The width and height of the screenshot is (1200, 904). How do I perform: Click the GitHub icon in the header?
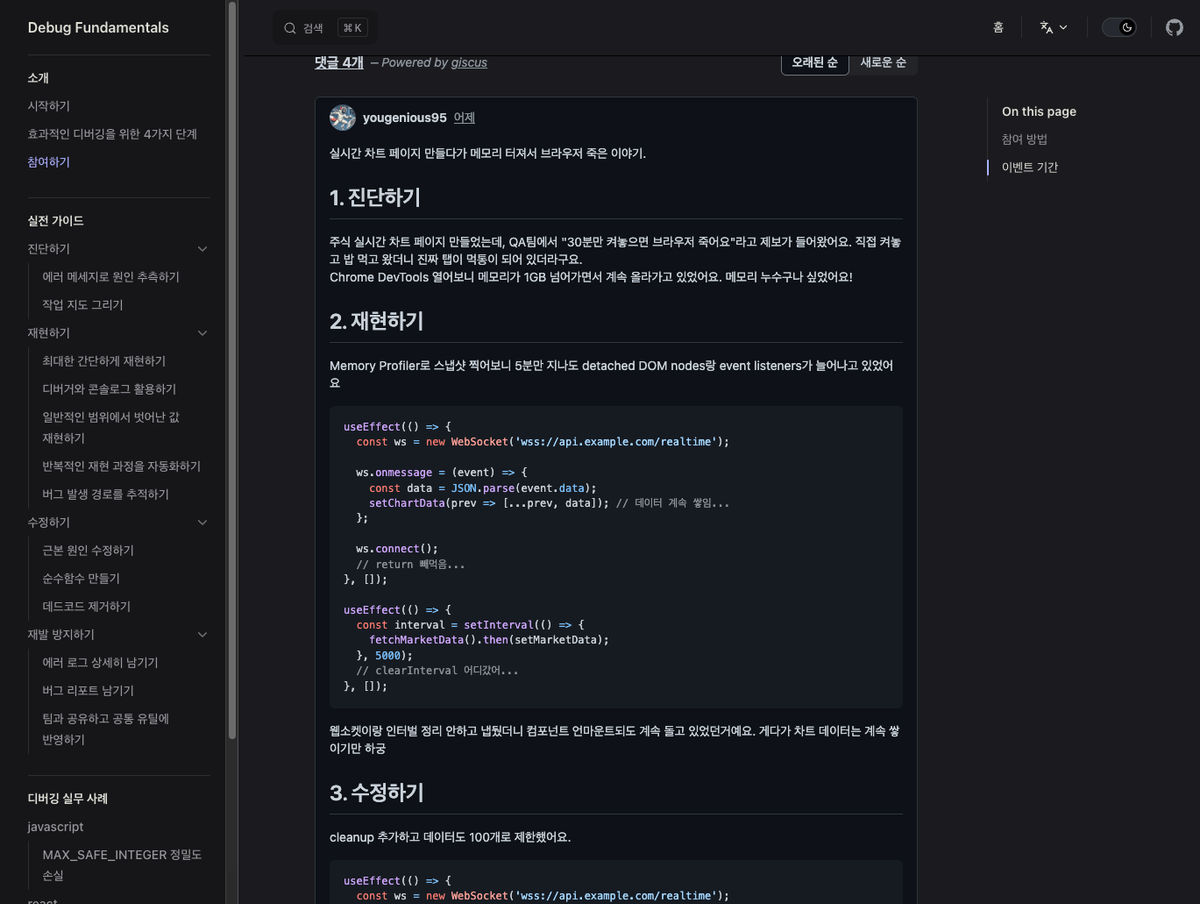tap(1174, 27)
